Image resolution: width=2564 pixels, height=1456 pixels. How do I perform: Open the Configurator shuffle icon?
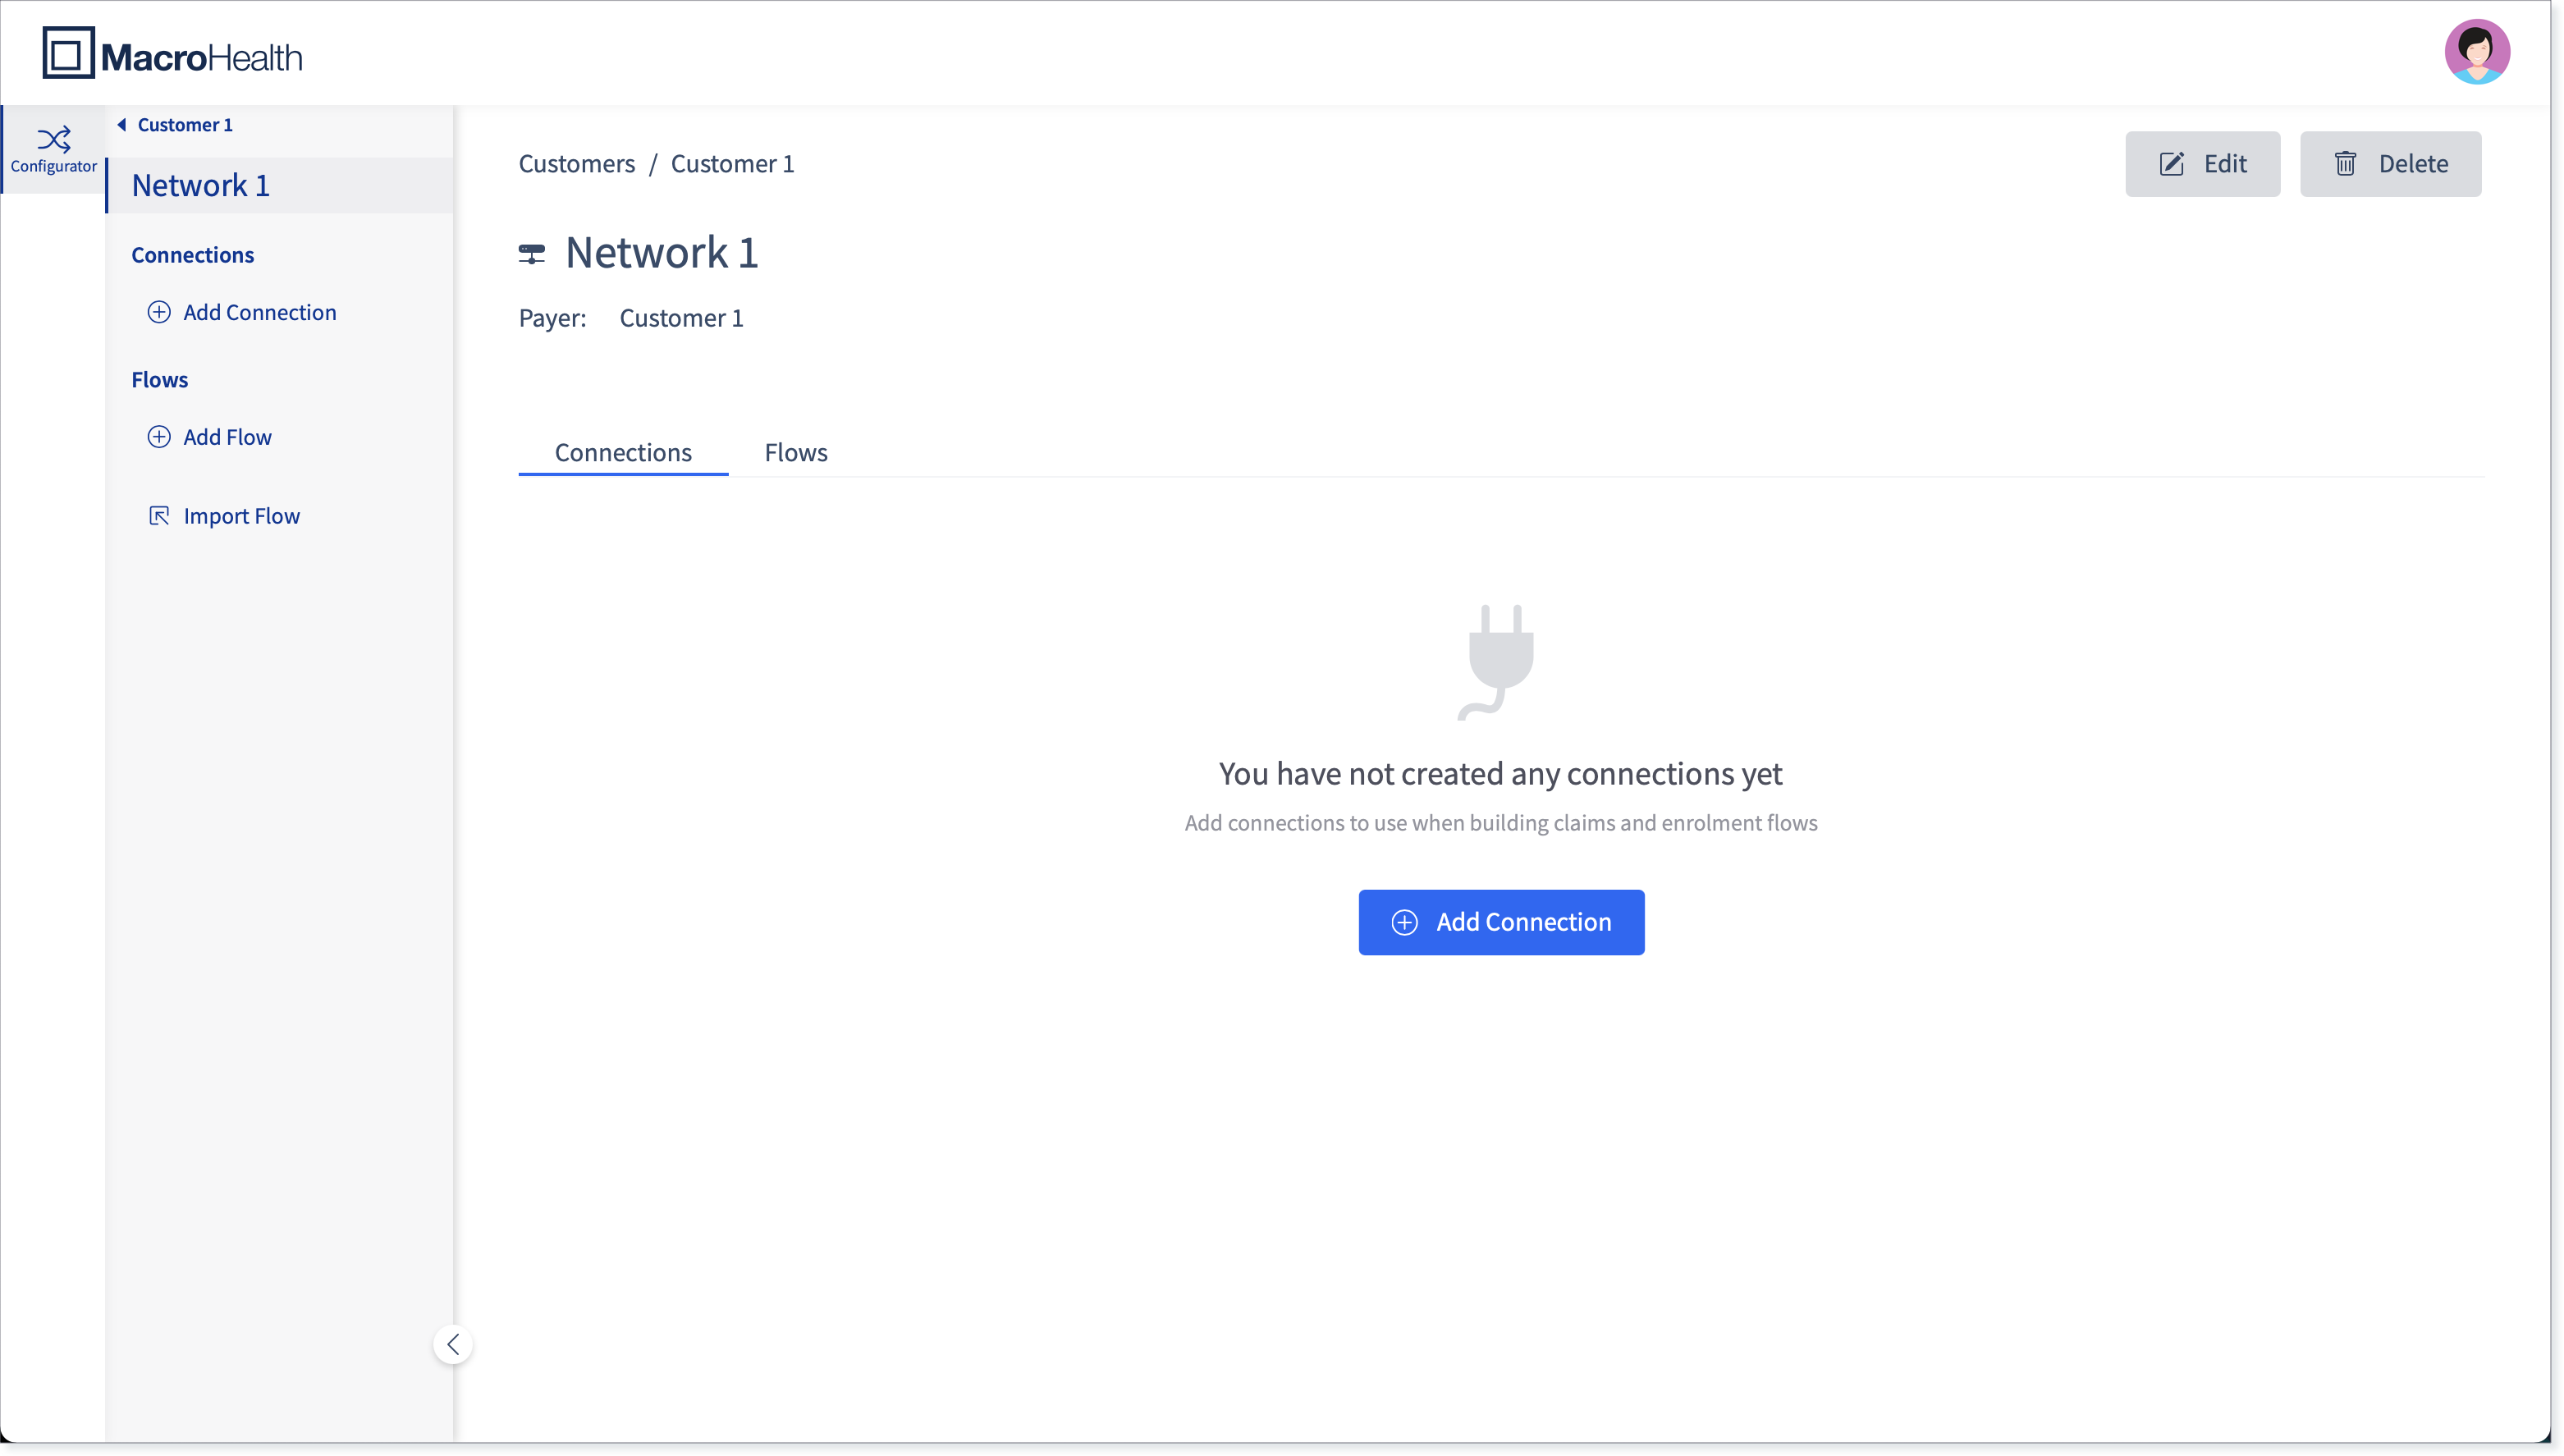tap(54, 138)
